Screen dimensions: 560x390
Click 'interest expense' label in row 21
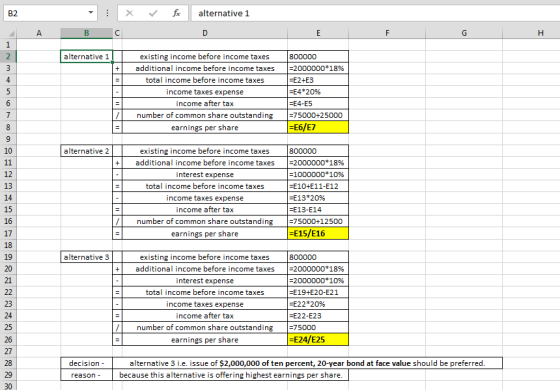(x=205, y=280)
